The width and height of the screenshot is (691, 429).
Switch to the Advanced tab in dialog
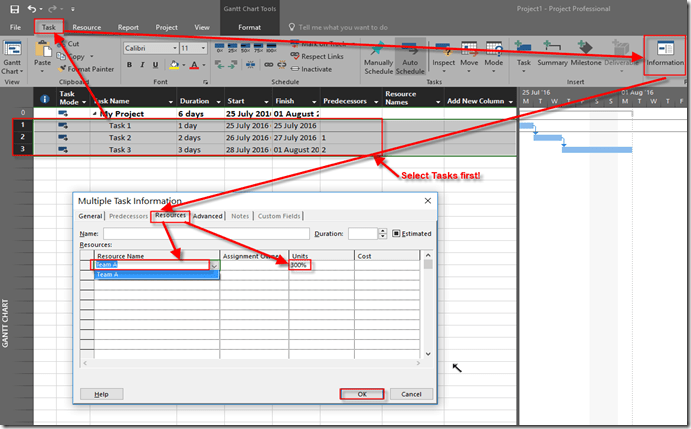point(208,216)
